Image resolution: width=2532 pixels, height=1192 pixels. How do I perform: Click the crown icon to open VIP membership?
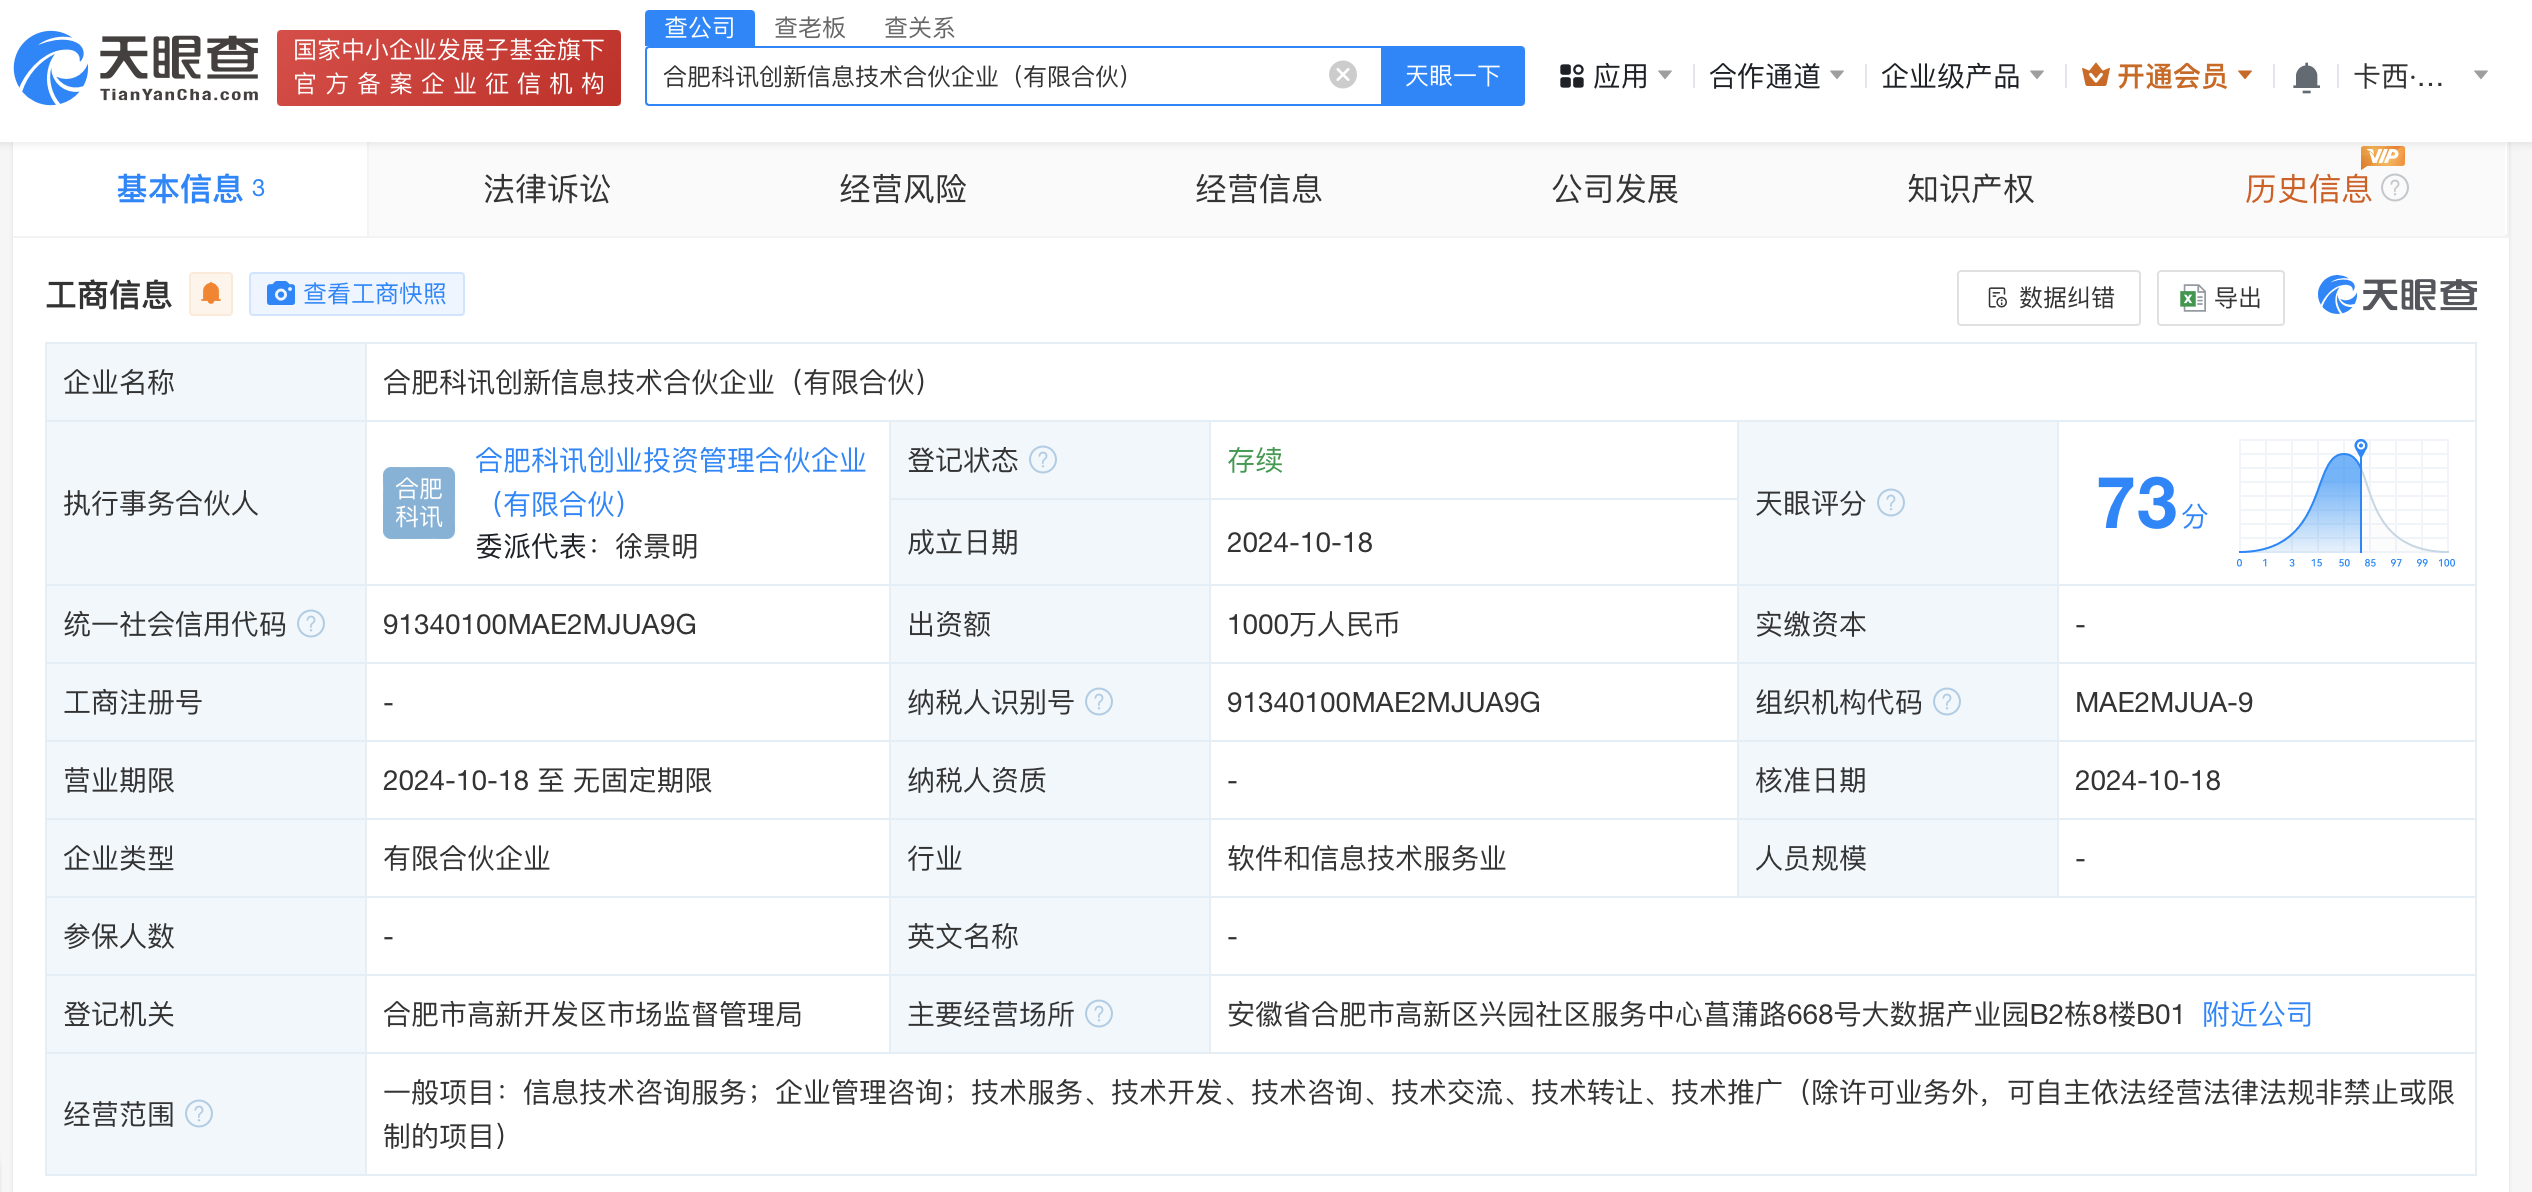[x=2096, y=75]
